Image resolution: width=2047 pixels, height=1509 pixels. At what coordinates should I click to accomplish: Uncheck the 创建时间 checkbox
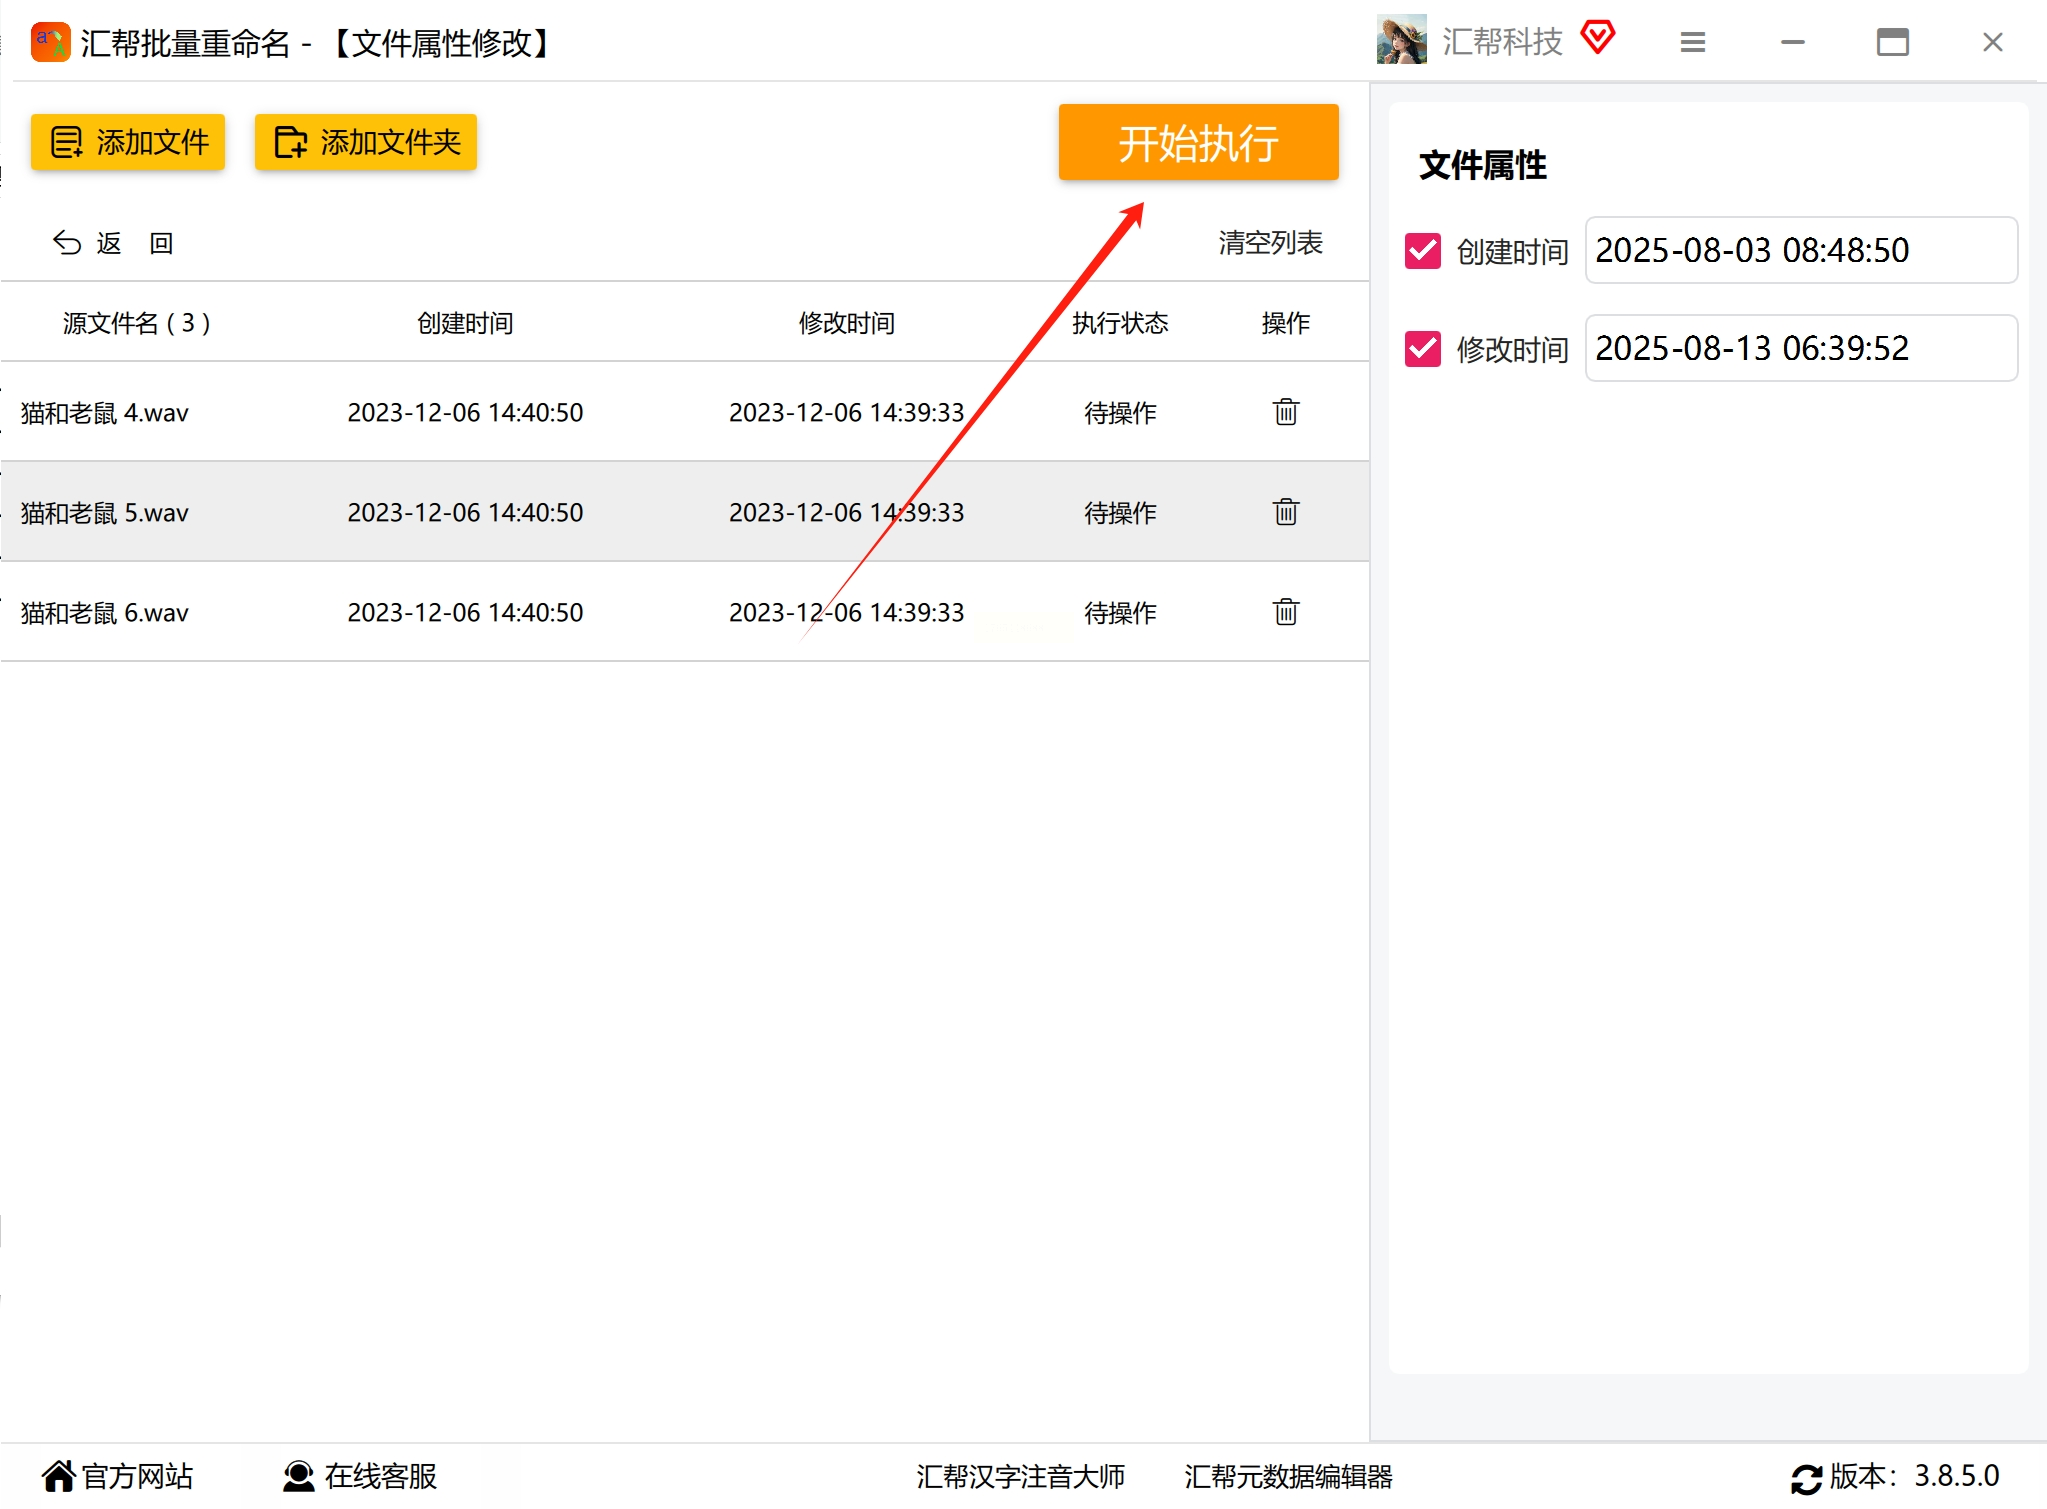pyautogui.click(x=1422, y=251)
